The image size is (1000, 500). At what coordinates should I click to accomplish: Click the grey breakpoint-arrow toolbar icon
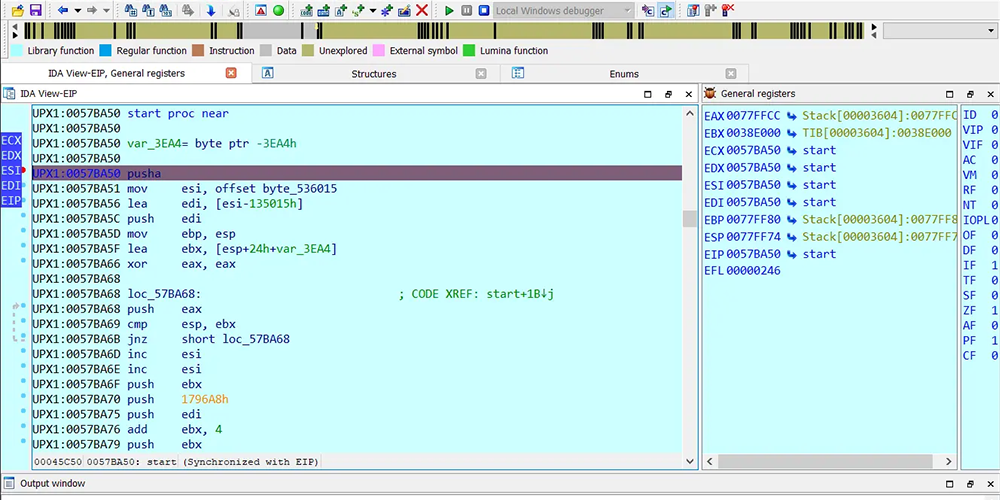(x=710, y=10)
